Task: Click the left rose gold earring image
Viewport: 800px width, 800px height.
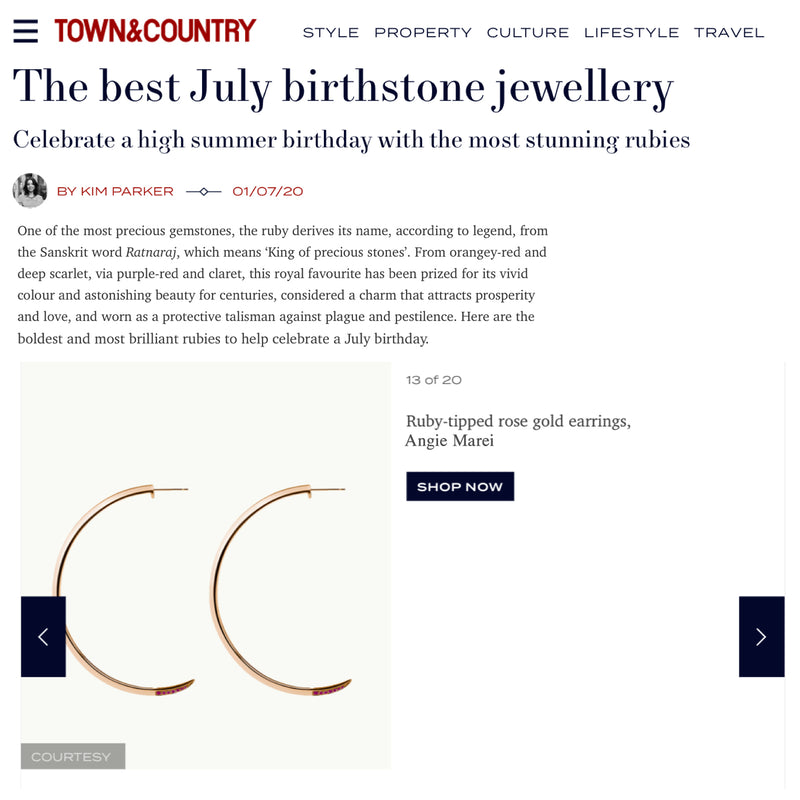Action: pos(120,590)
